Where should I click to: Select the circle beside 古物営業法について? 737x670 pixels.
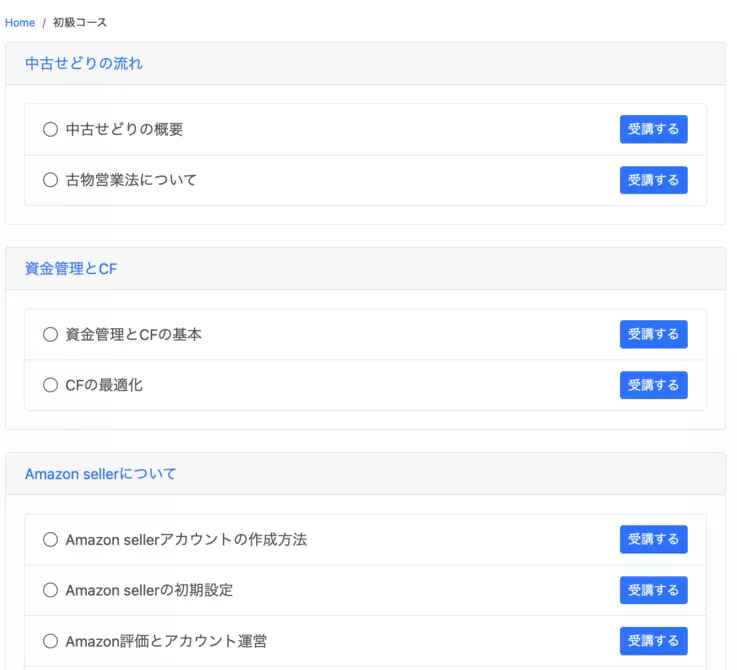(x=50, y=180)
